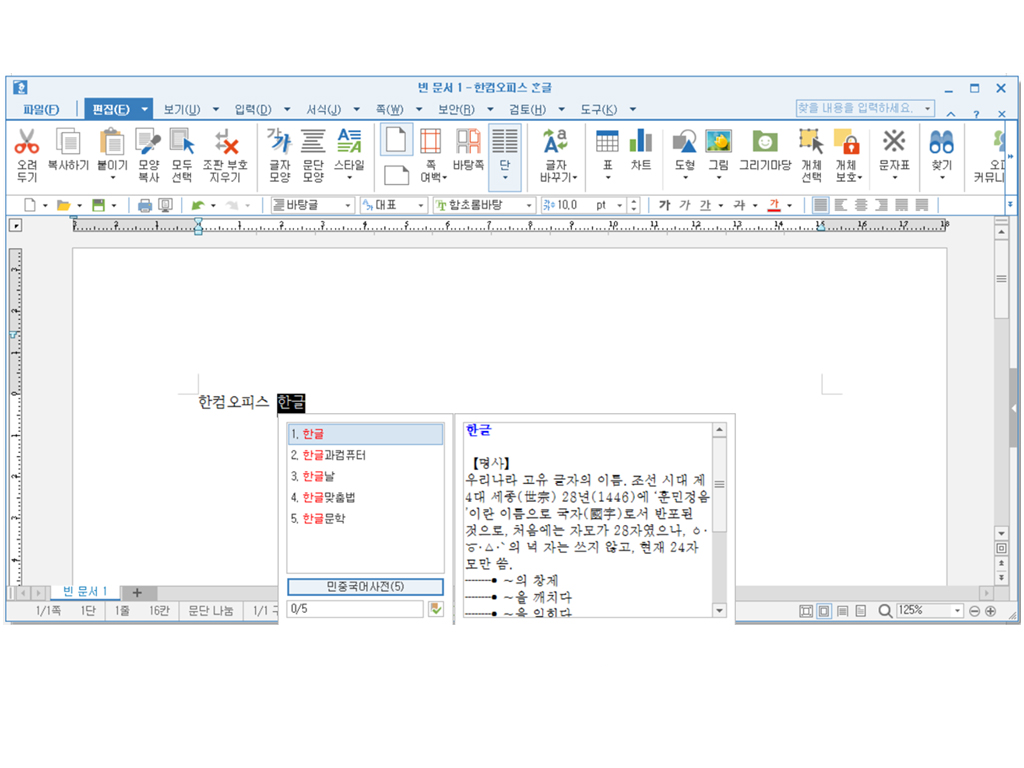Click the 찾을 내용을 입력하세요 search field
The height and width of the screenshot is (768, 1024).
point(865,108)
